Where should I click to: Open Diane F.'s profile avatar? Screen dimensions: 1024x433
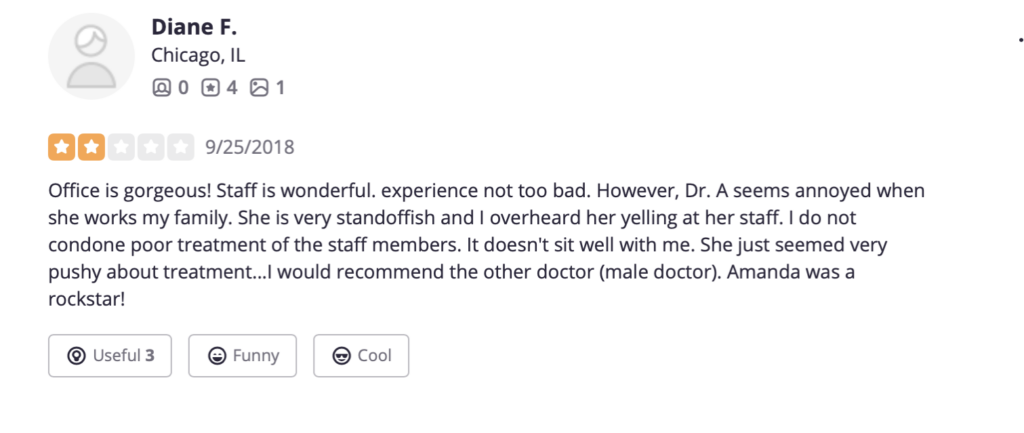(x=91, y=56)
